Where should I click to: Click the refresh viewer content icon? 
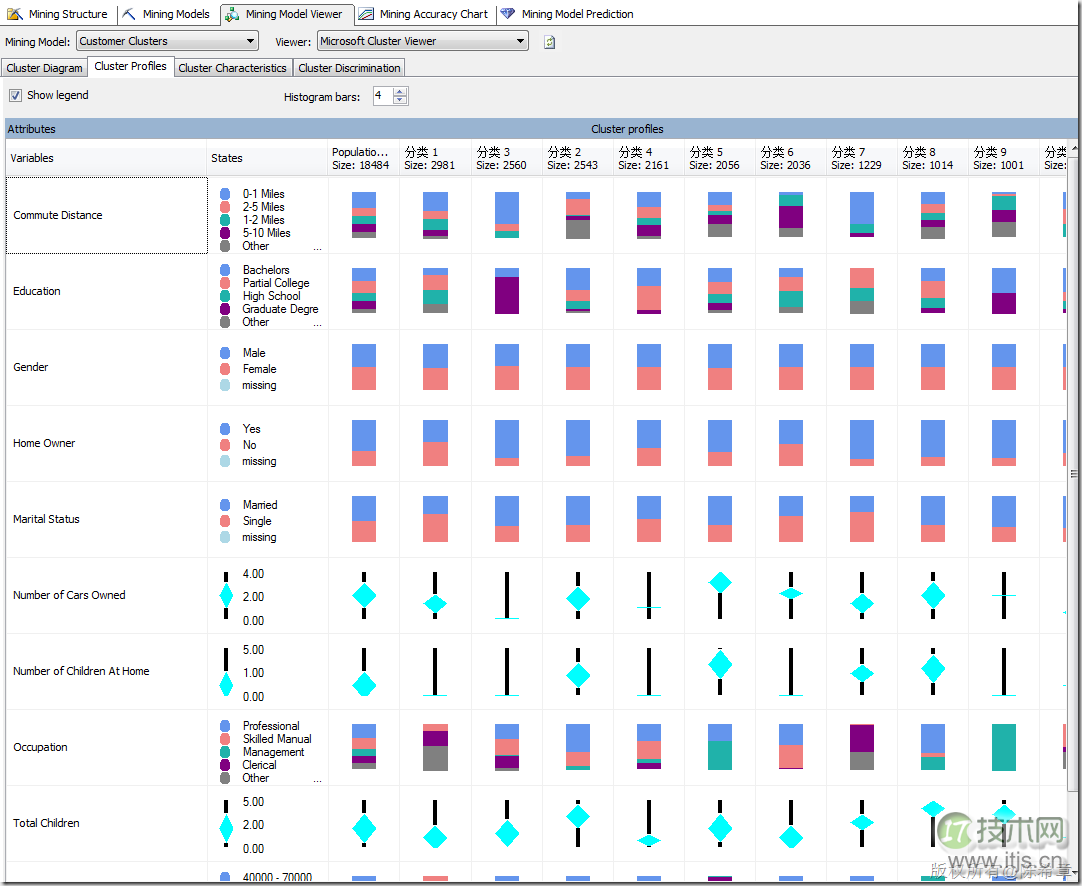[x=549, y=42]
